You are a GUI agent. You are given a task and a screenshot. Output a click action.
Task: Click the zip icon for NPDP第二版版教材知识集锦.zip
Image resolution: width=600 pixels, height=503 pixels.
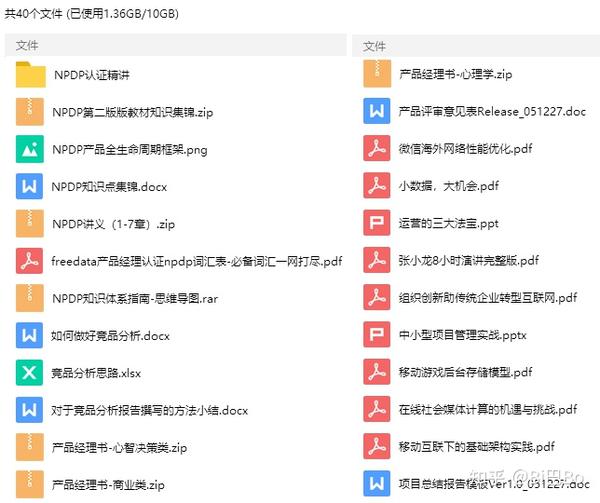30,112
